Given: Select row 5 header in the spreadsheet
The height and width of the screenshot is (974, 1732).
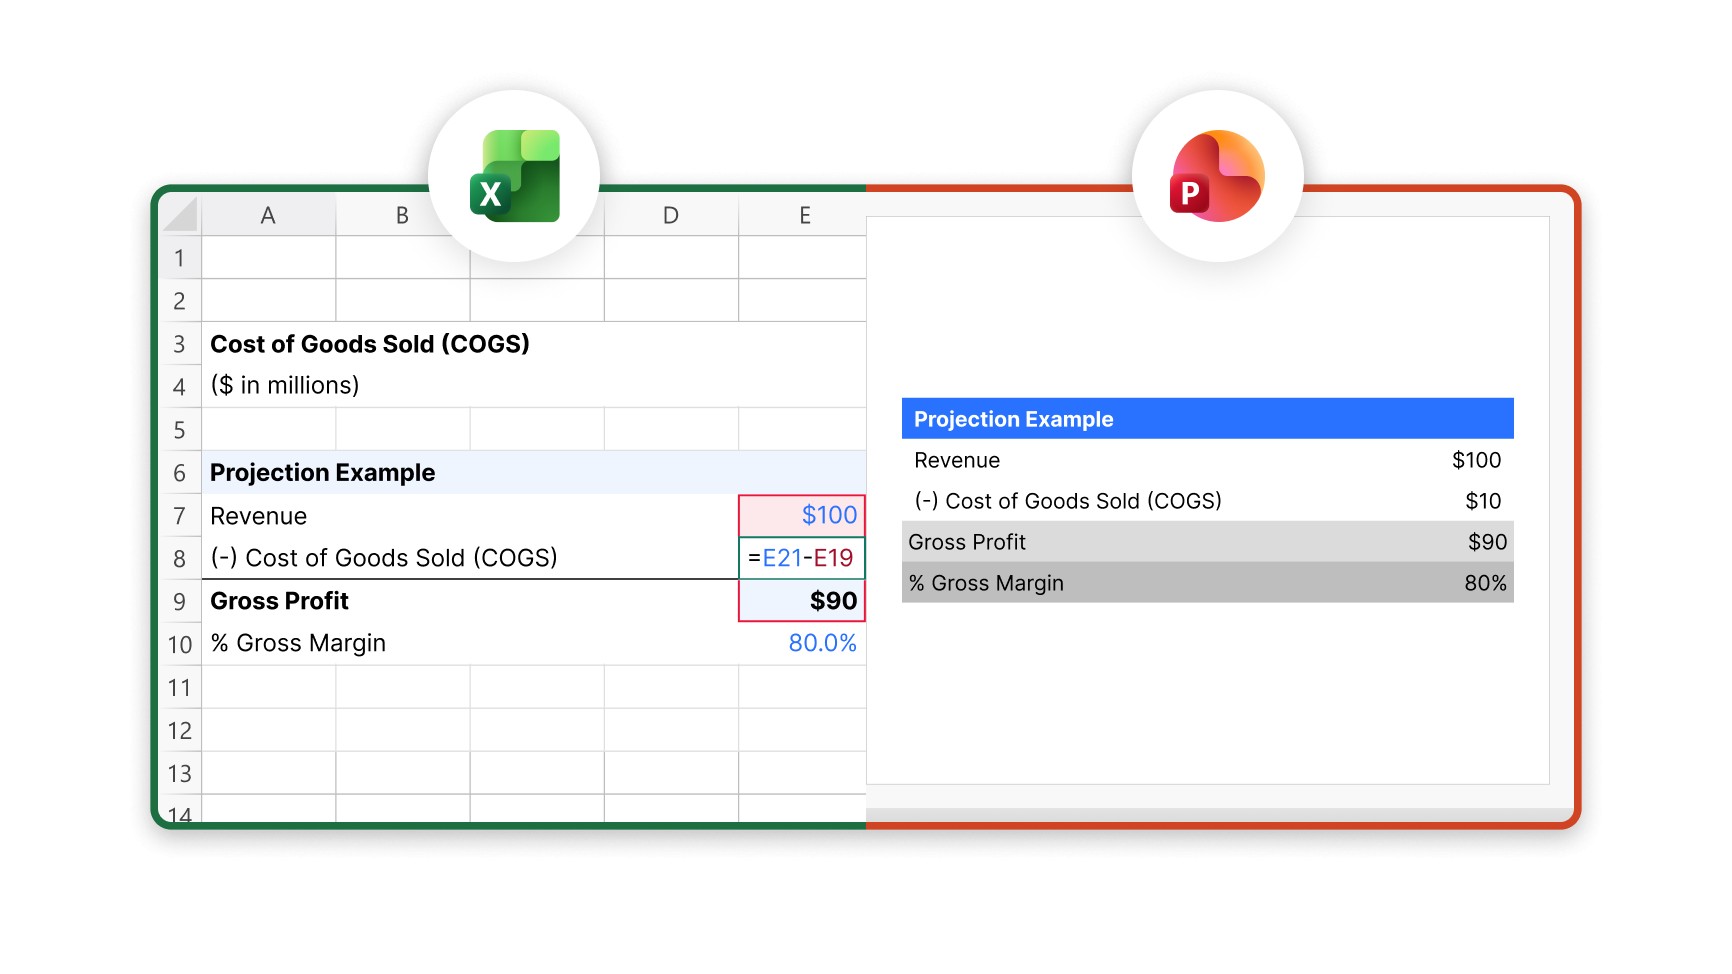Looking at the screenshot, I should tap(180, 430).
